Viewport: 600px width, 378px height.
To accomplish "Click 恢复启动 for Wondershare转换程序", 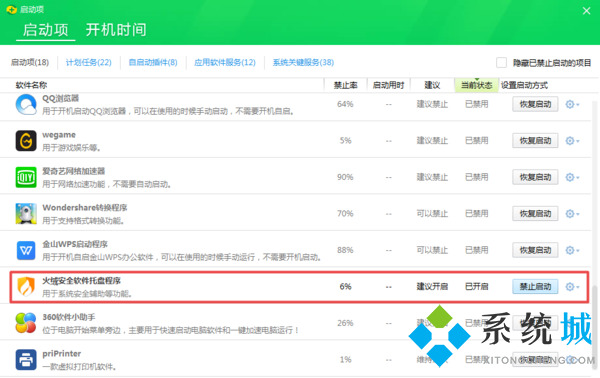I will (535, 213).
